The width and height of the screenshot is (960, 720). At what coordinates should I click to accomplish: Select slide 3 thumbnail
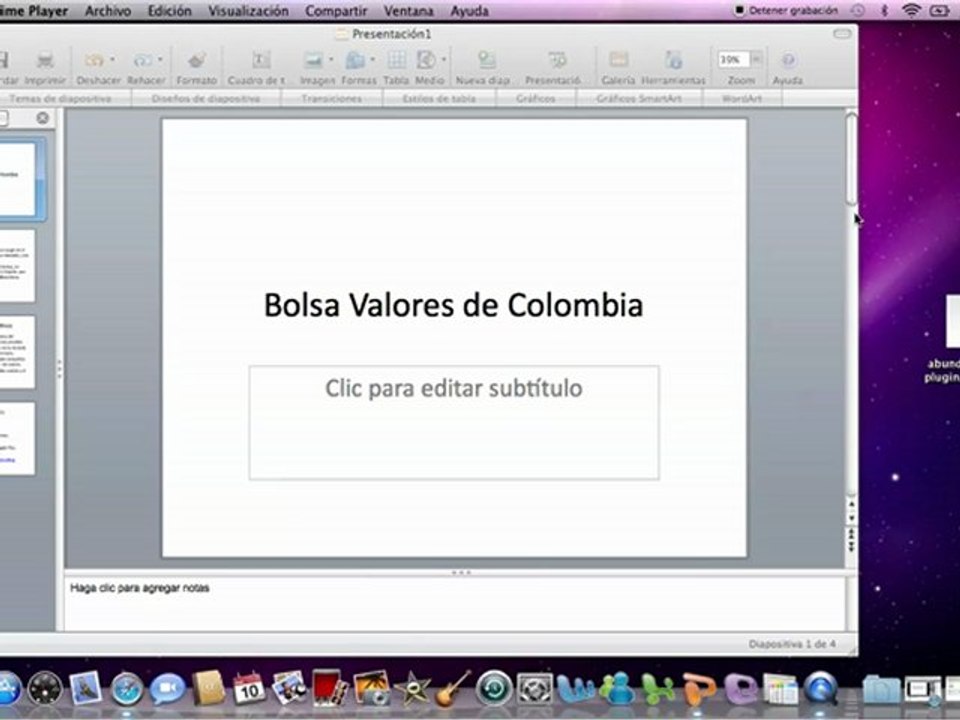17,352
